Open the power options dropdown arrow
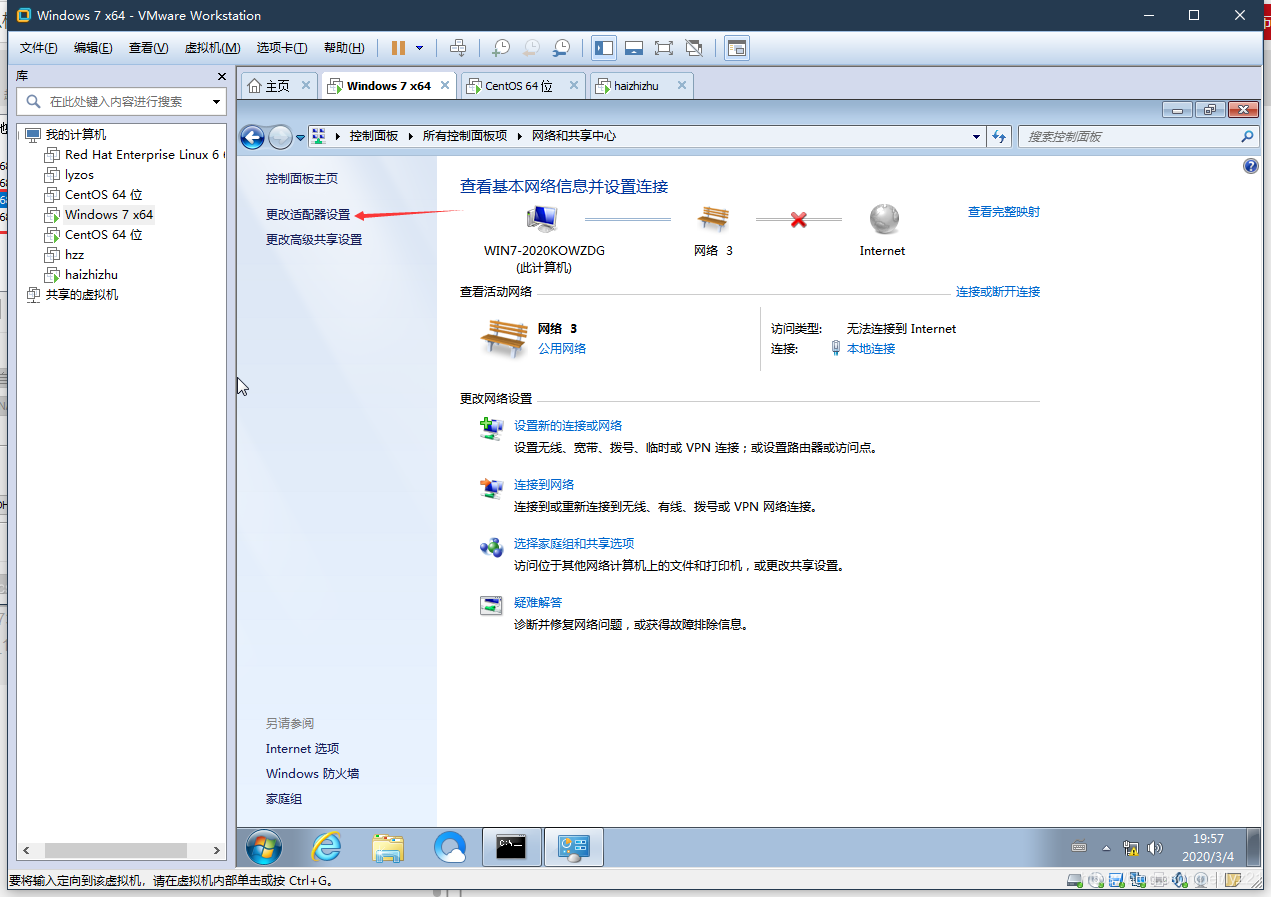 (x=419, y=47)
